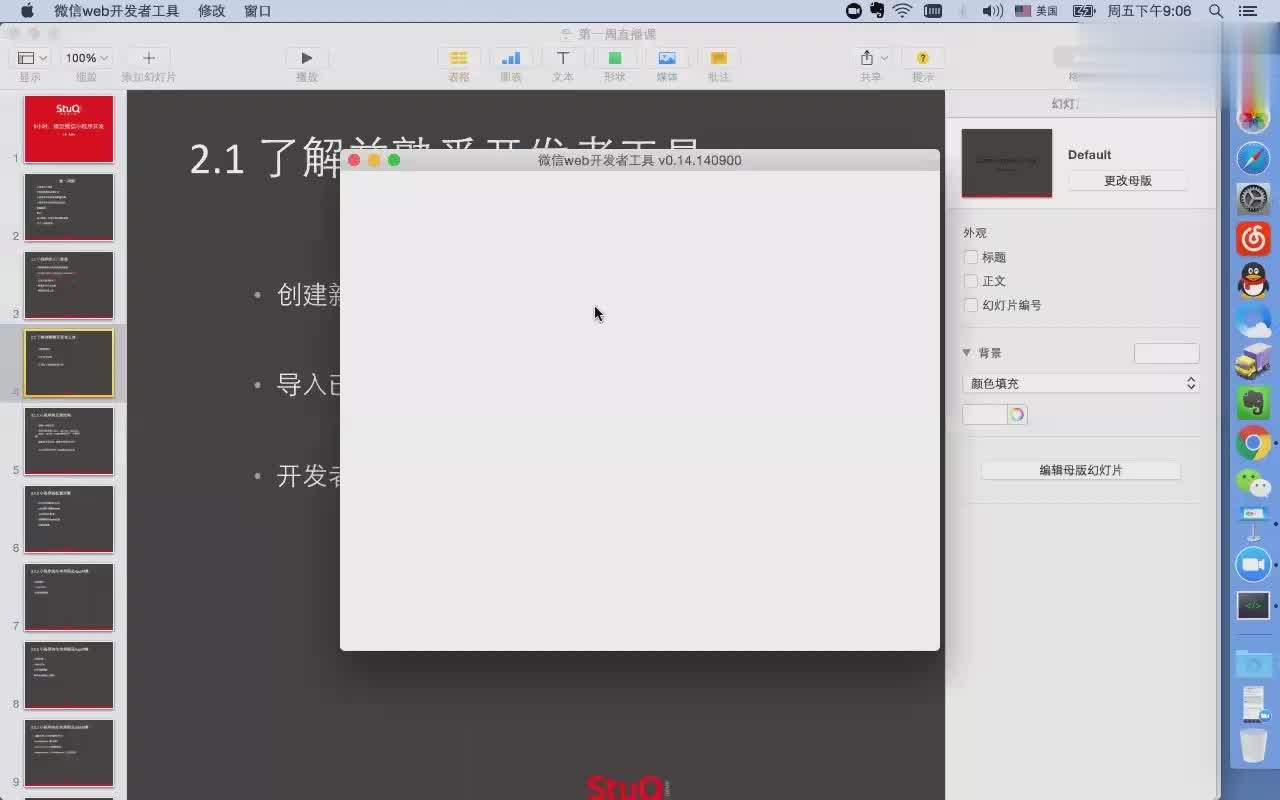Add a new slide in Keynote
Screen dimensions: 1280x800
point(149,58)
